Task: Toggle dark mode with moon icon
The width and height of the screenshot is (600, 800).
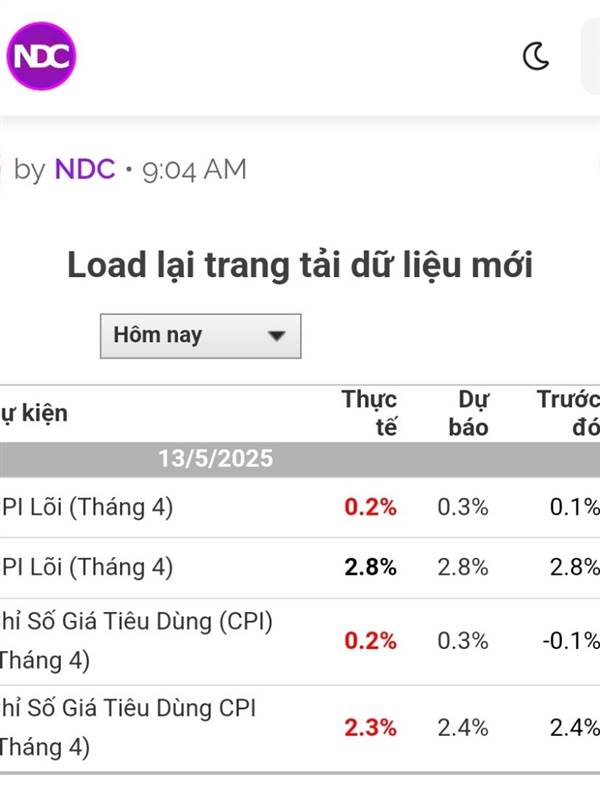Action: point(536,56)
